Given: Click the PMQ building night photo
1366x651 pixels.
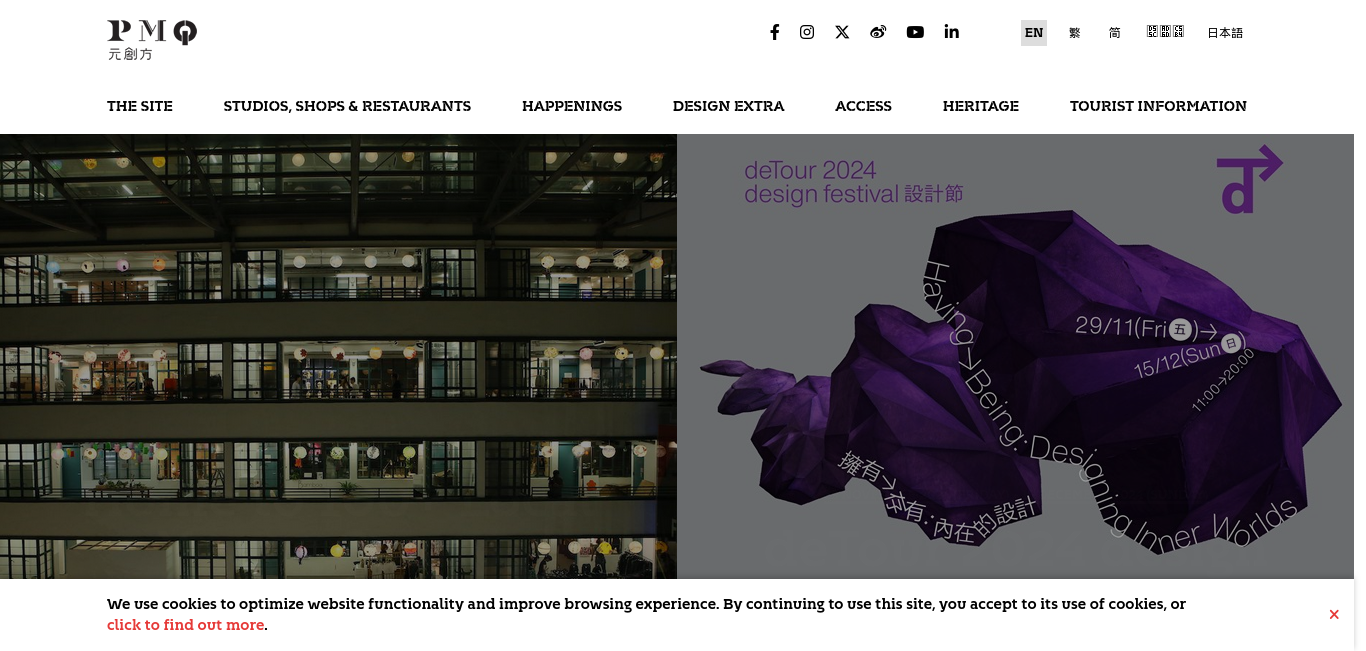Looking at the screenshot, I should pyautogui.click(x=338, y=356).
